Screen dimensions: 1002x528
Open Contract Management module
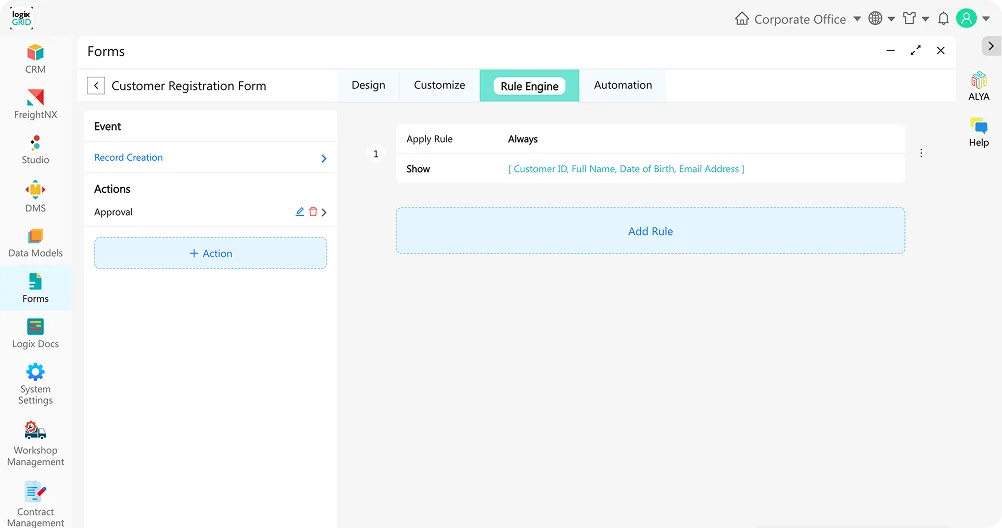[x=35, y=505]
